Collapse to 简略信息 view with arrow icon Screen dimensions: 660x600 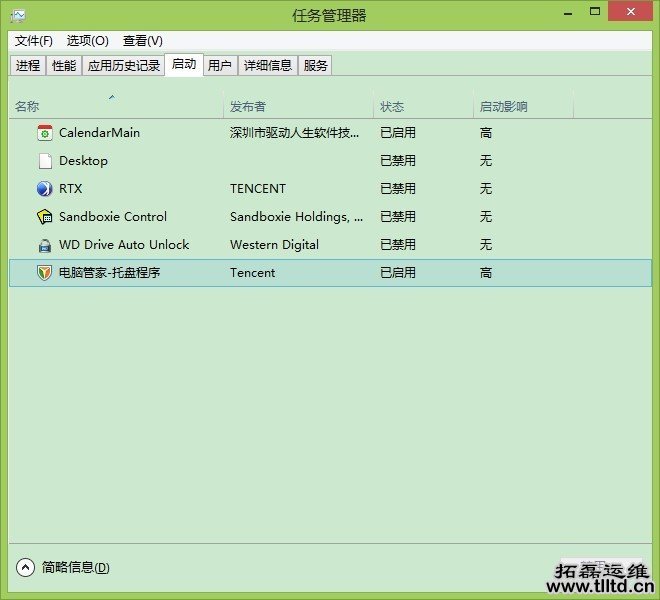point(25,567)
